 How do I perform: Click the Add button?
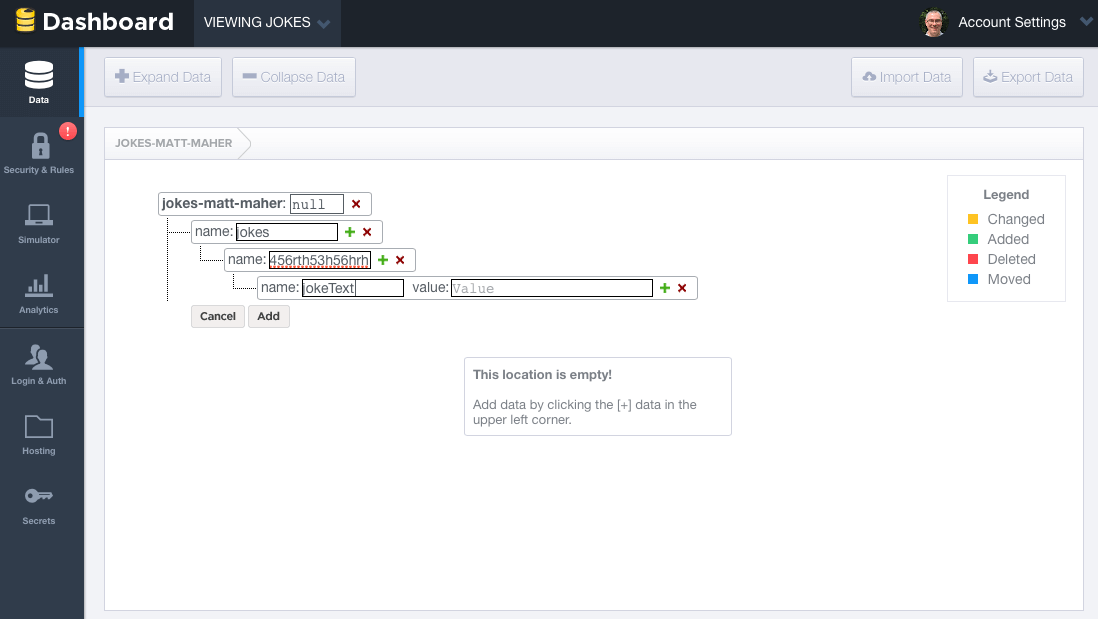268,316
